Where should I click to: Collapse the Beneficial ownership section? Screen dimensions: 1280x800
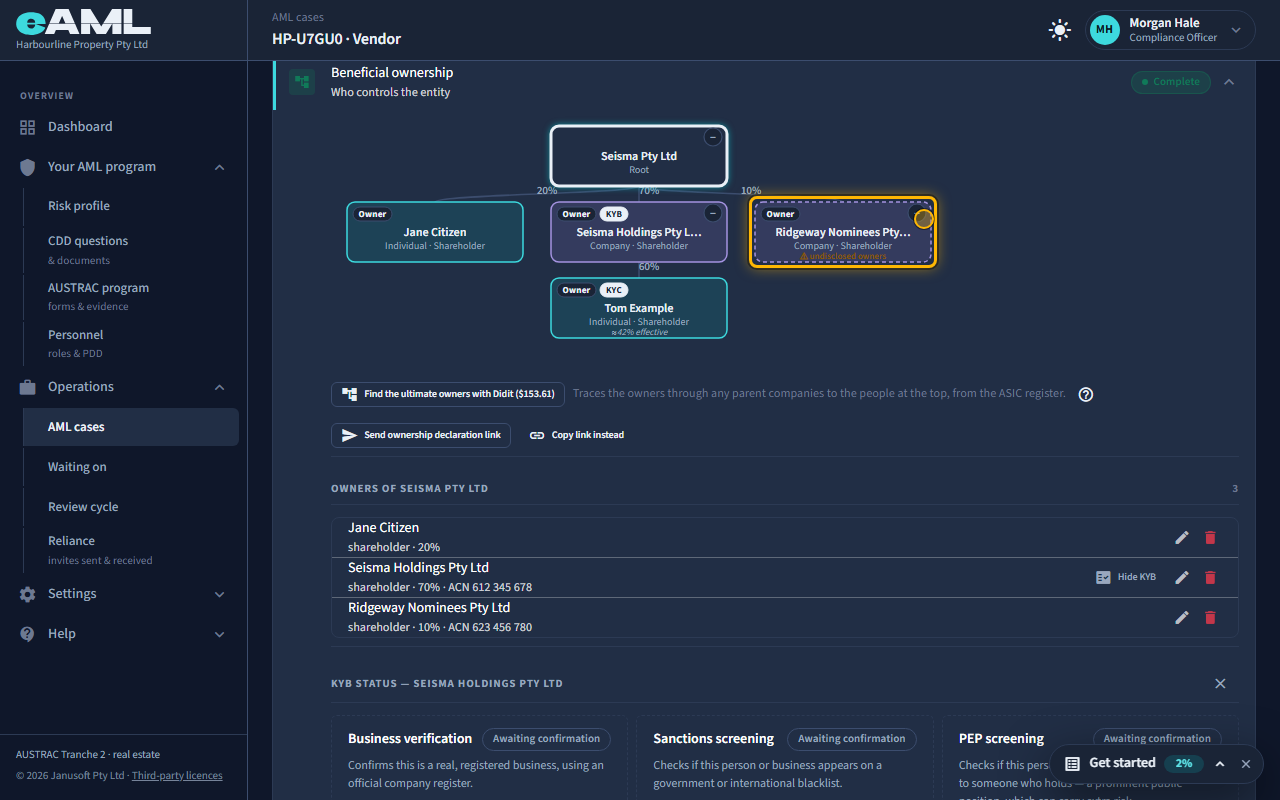click(x=1229, y=82)
